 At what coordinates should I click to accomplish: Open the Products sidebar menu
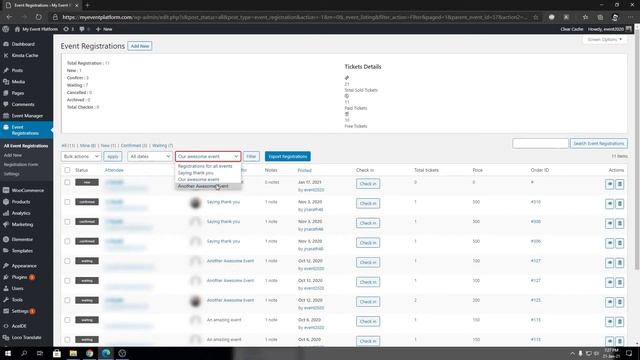click(21, 202)
